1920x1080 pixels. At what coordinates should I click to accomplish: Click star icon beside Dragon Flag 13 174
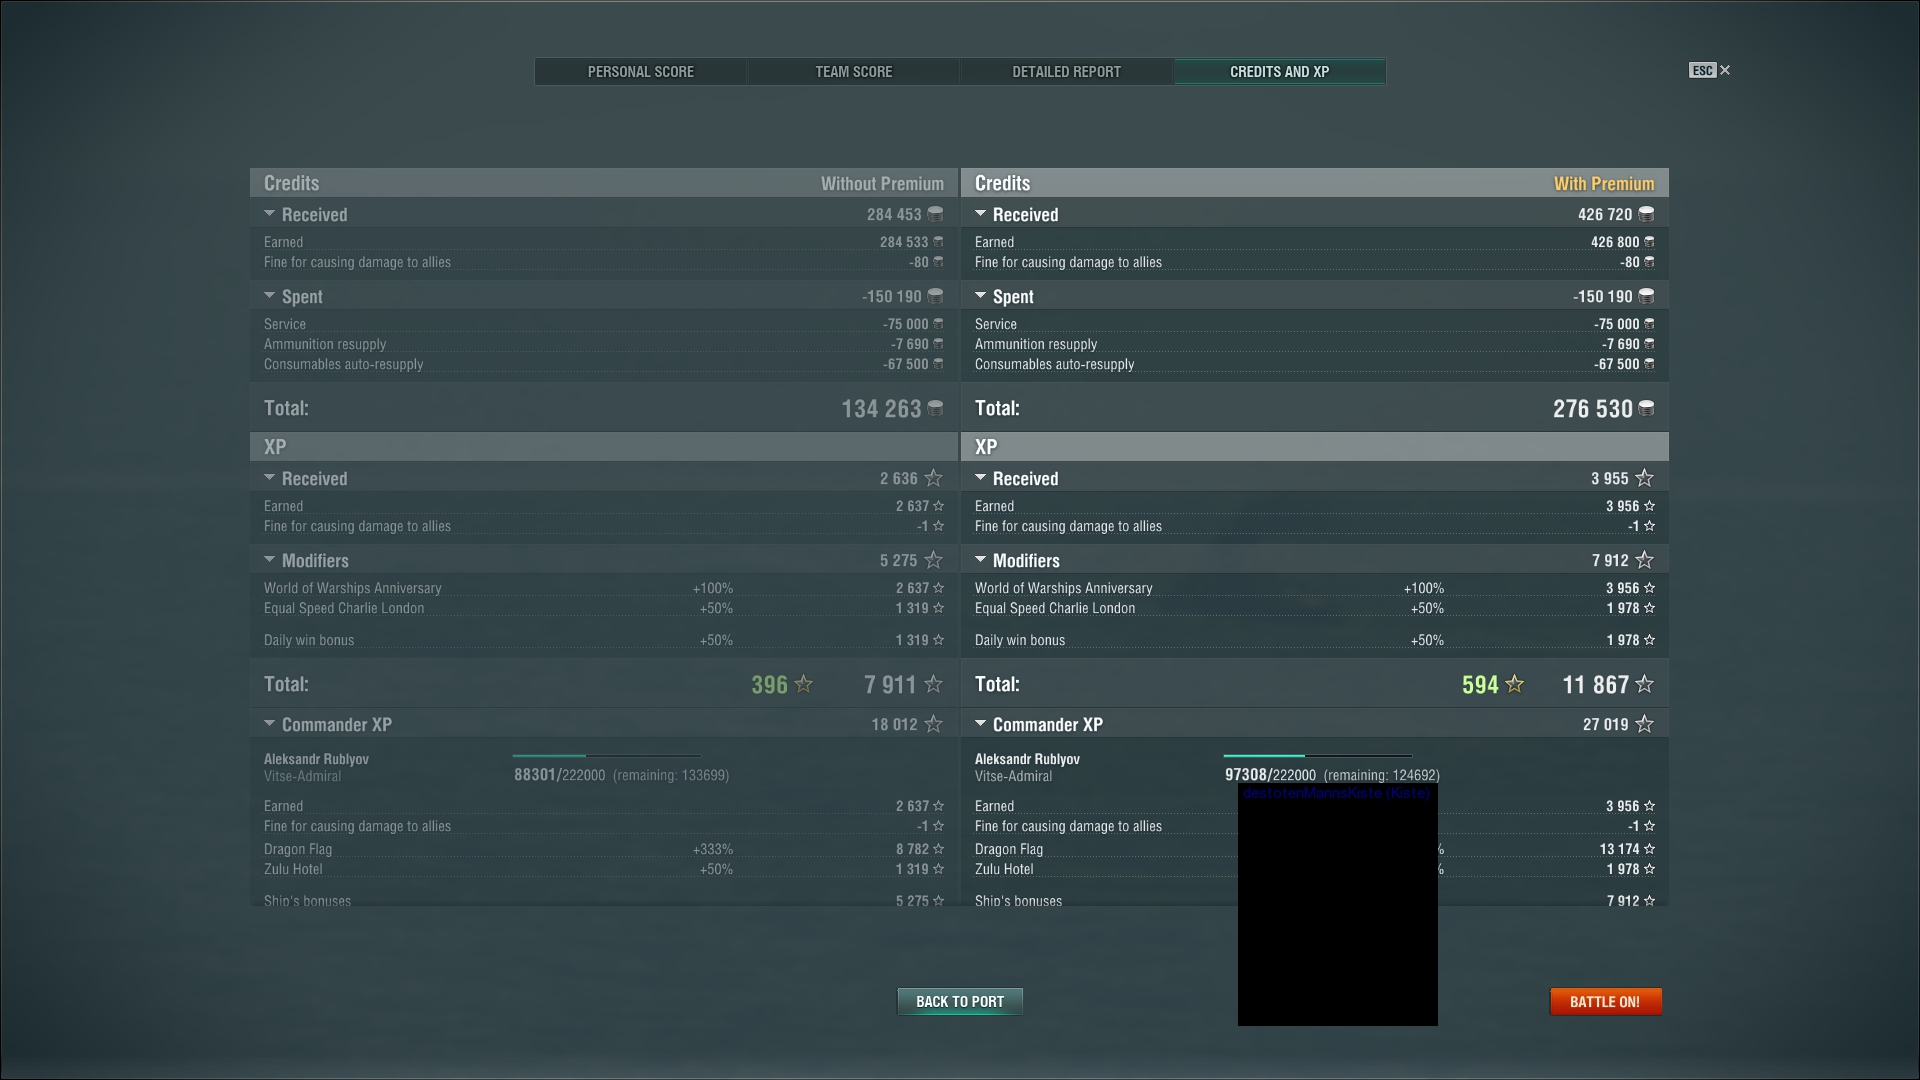pyautogui.click(x=1649, y=849)
